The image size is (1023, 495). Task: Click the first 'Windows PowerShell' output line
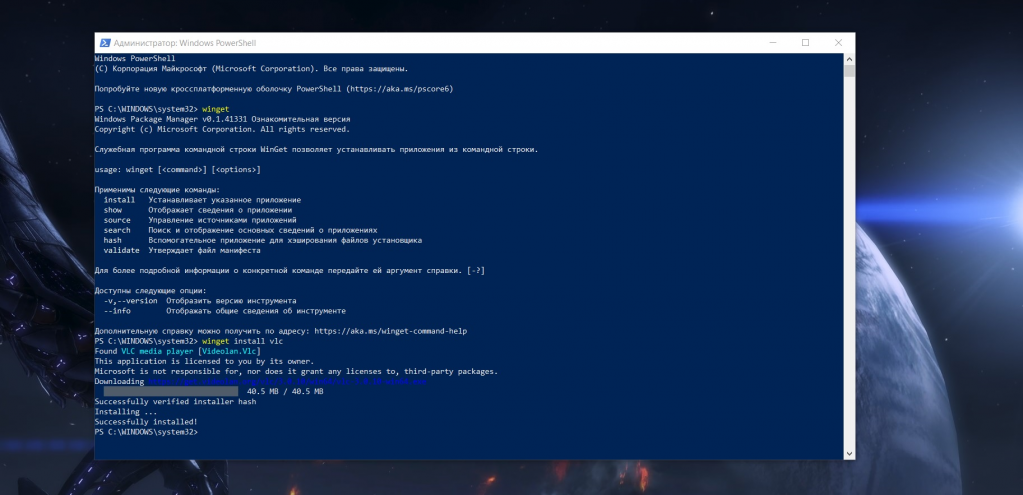click(135, 58)
